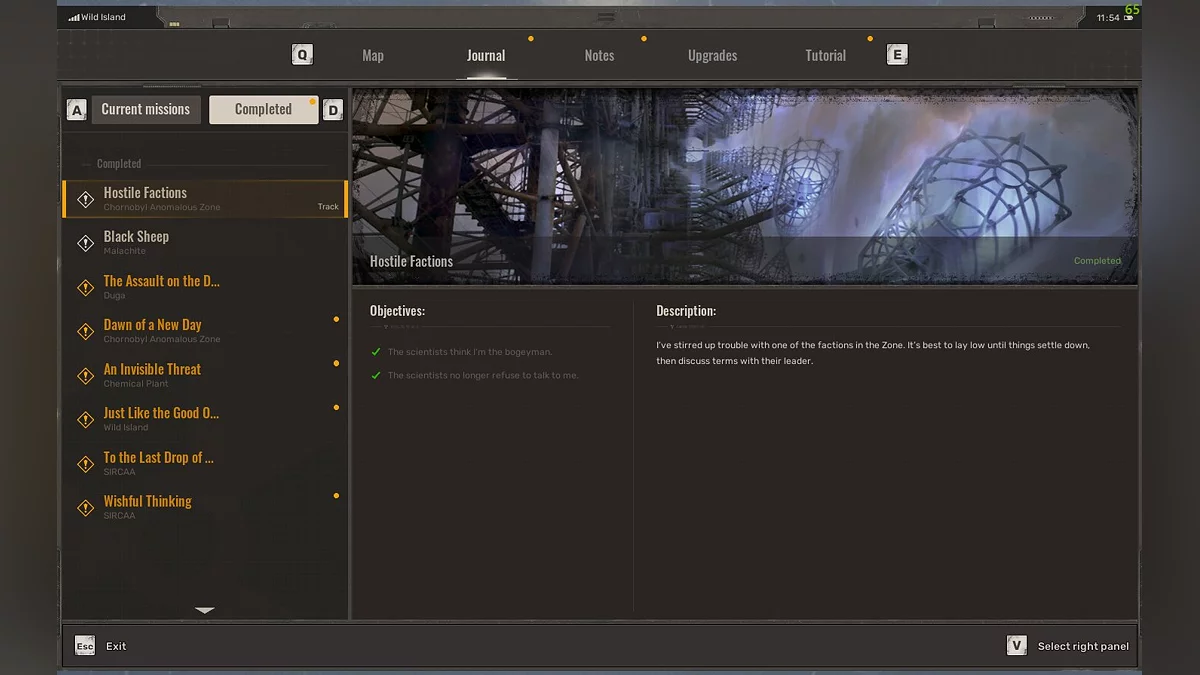Click the Esc key exit icon

pos(85,646)
